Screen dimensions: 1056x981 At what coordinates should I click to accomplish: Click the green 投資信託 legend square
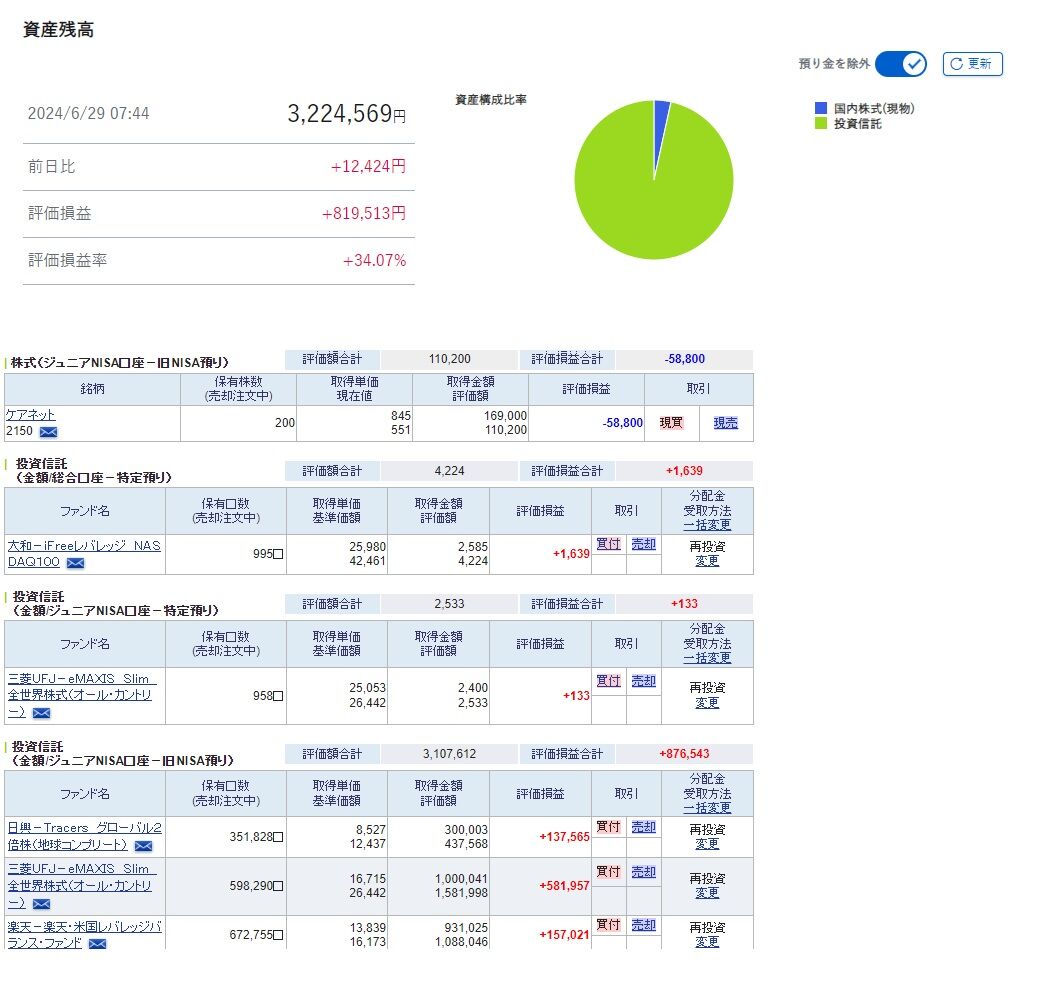[x=820, y=123]
